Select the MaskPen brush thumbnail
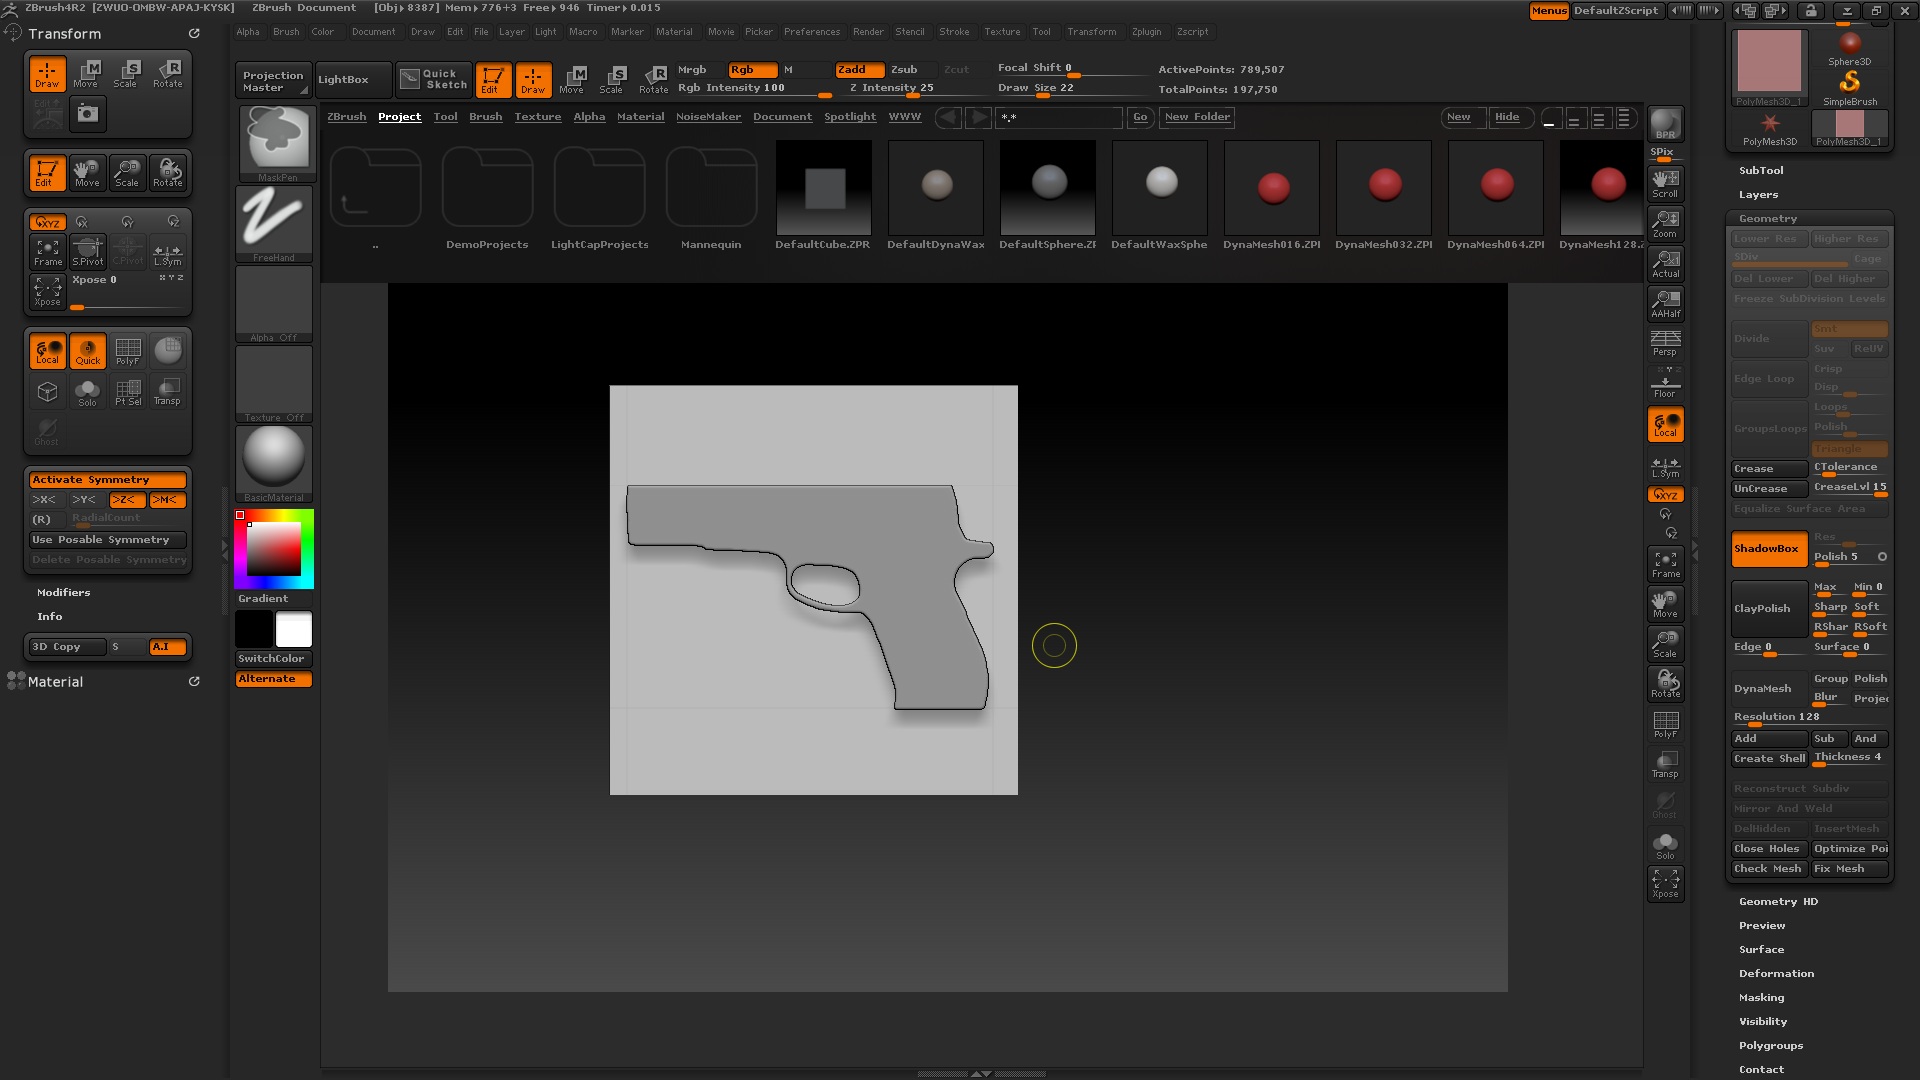 [275, 141]
